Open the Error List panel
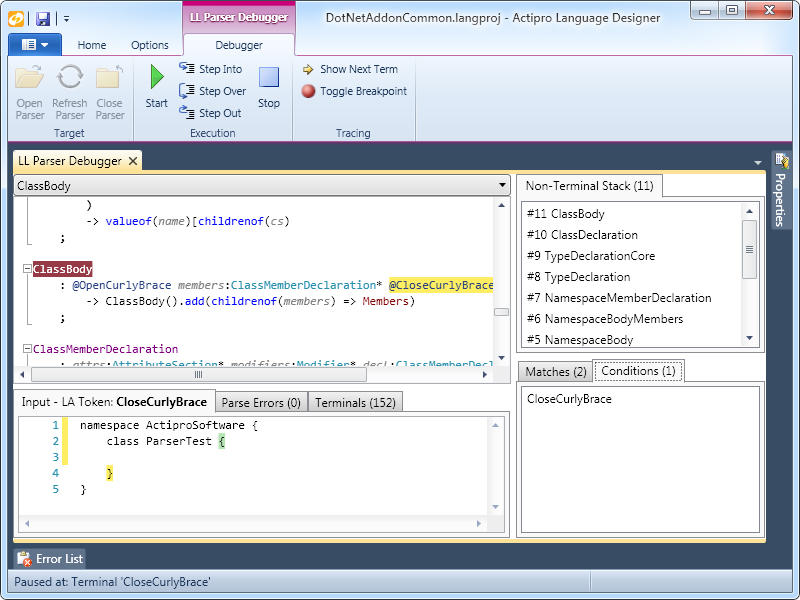The height and width of the screenshot is (600, 800). [x=48, y=559]
